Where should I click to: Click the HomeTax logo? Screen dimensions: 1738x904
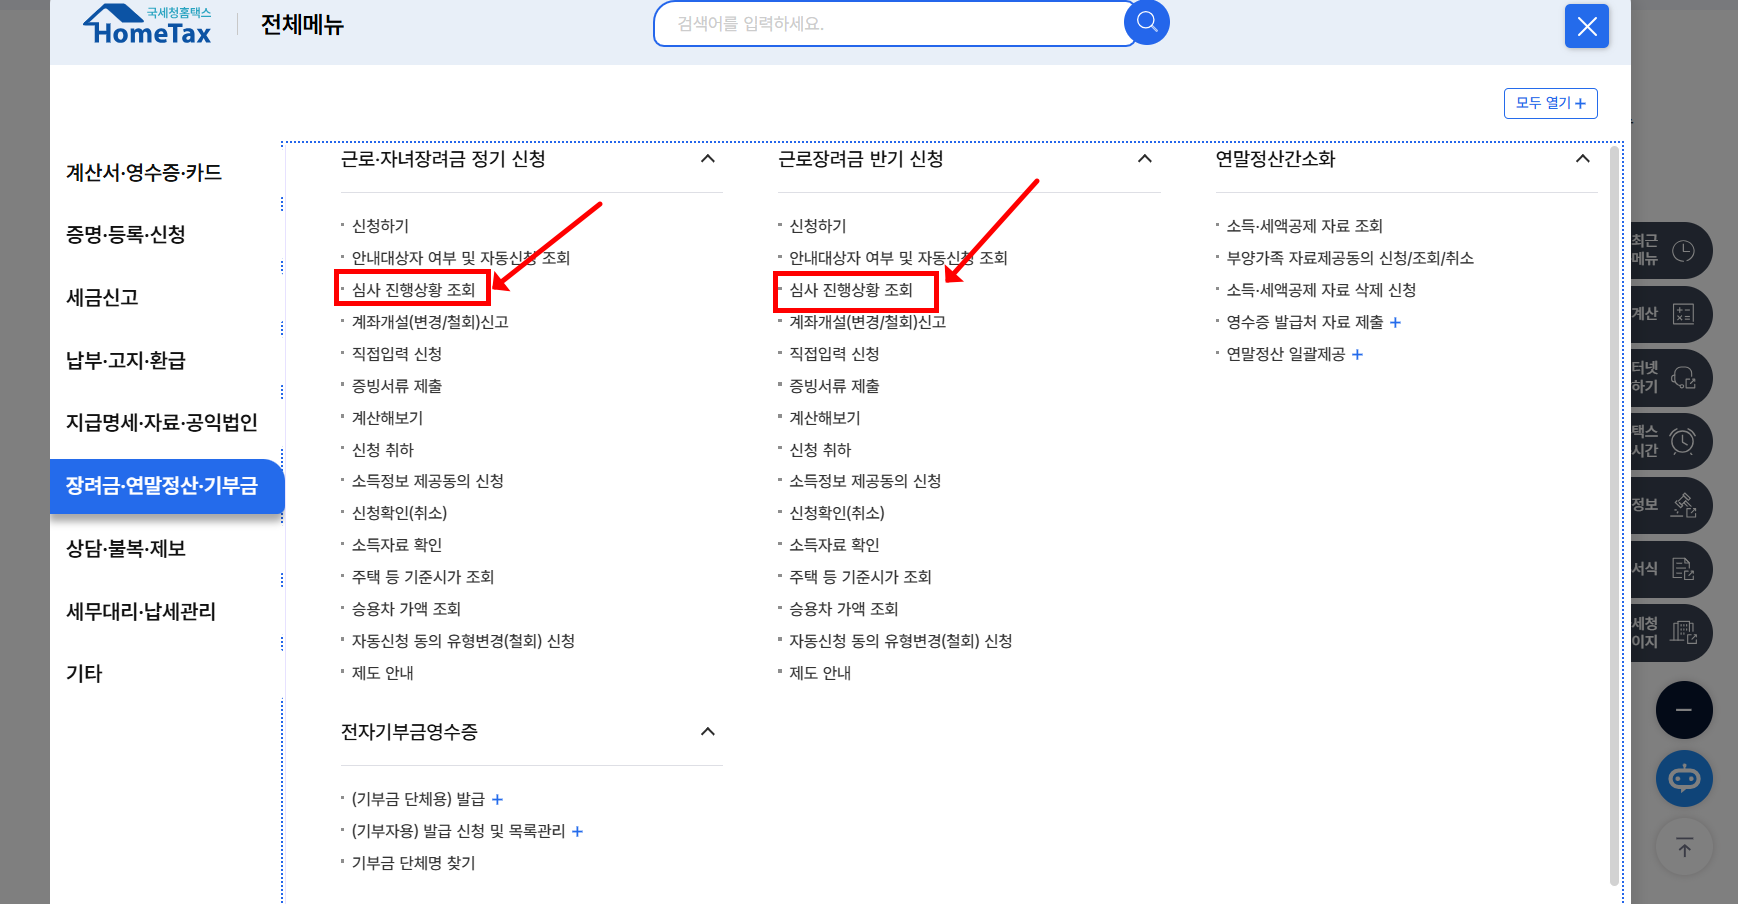click(146, 24)
